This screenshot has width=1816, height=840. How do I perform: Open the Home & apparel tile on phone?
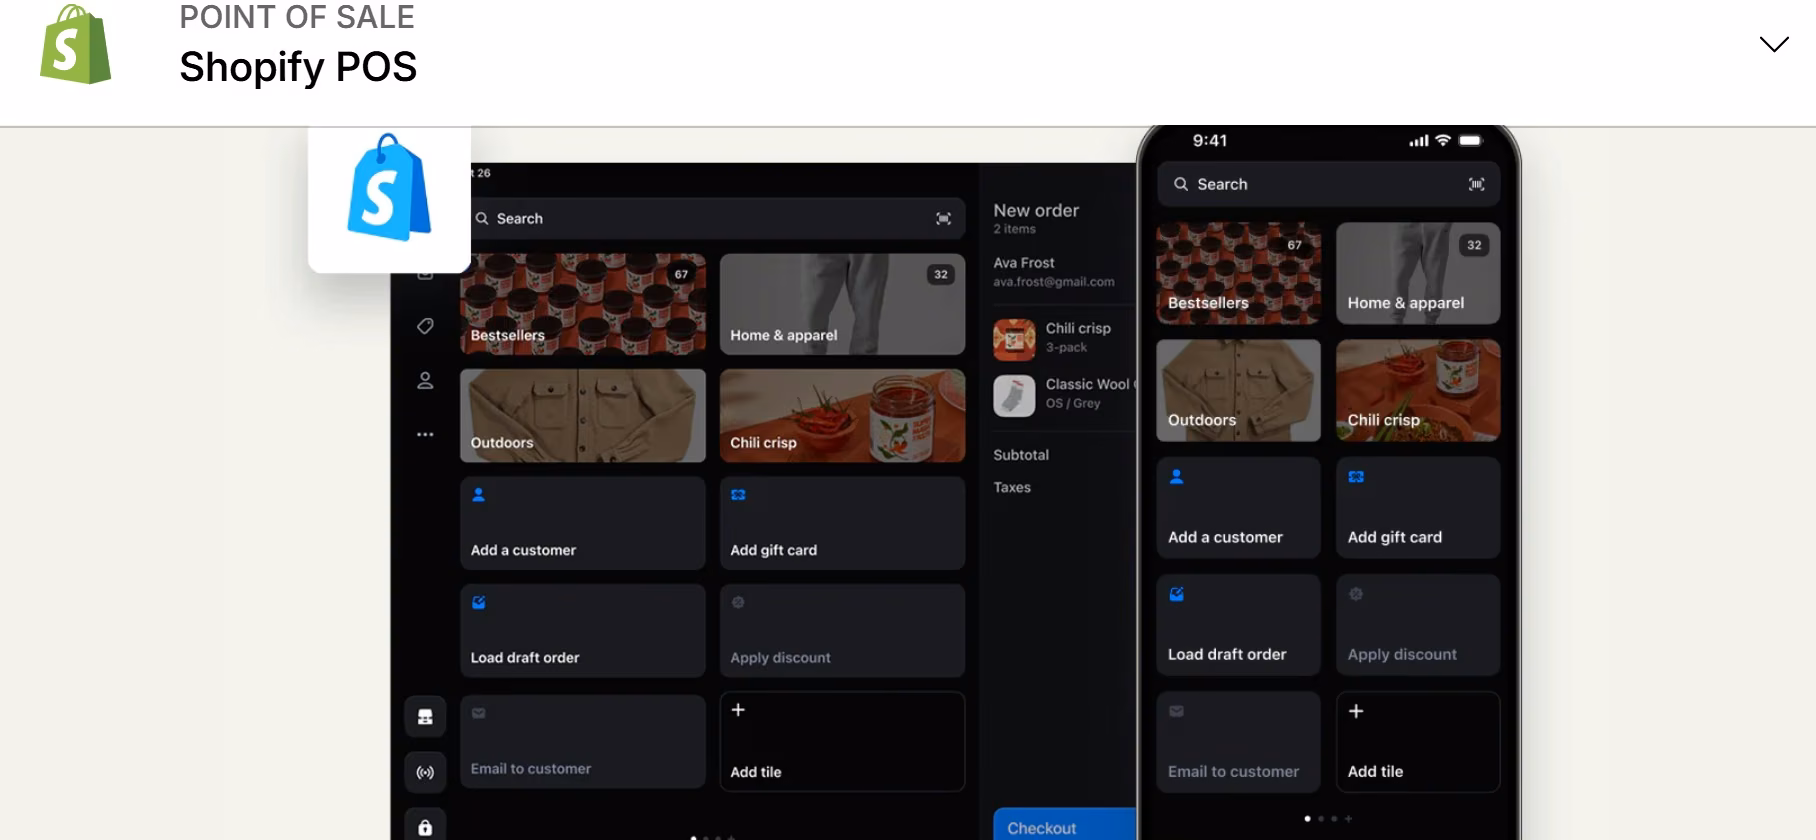click(1418, 273)
